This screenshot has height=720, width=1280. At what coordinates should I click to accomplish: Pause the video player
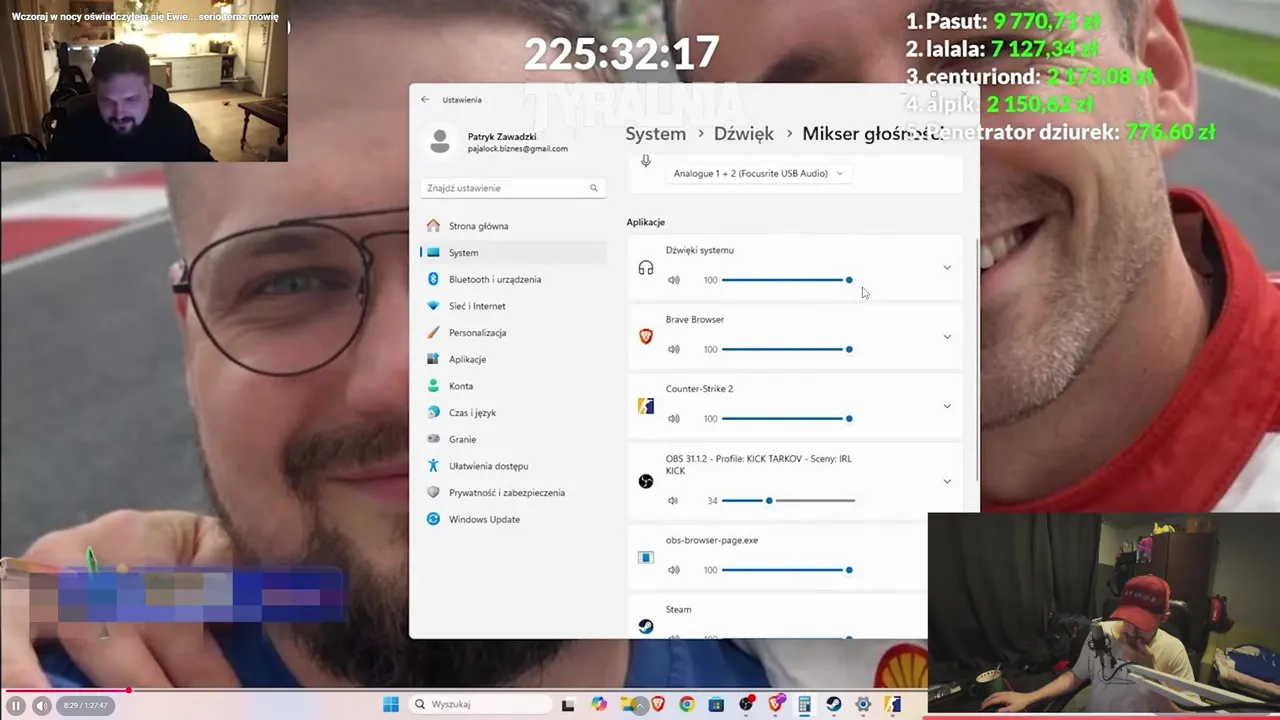16,706
